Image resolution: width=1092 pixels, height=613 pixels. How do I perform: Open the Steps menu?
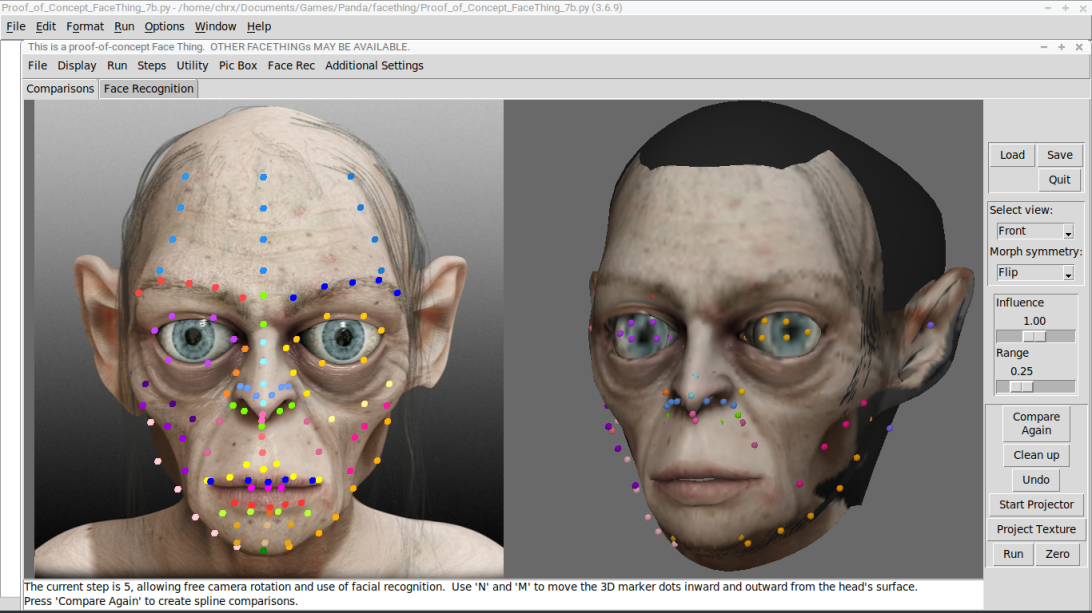click(x=151, y=65)
